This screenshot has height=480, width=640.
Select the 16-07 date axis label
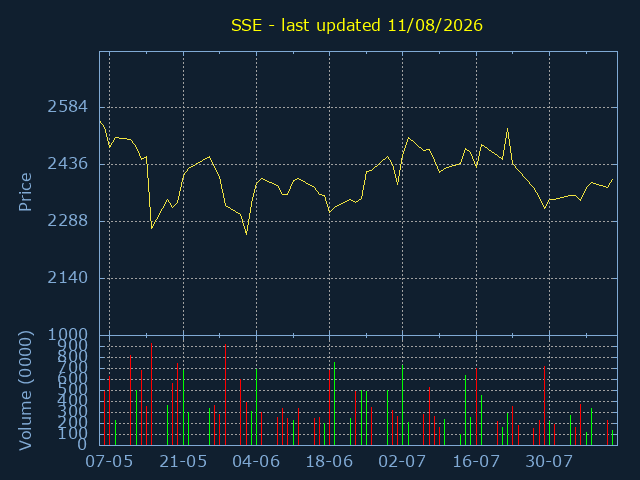[476, 462]
